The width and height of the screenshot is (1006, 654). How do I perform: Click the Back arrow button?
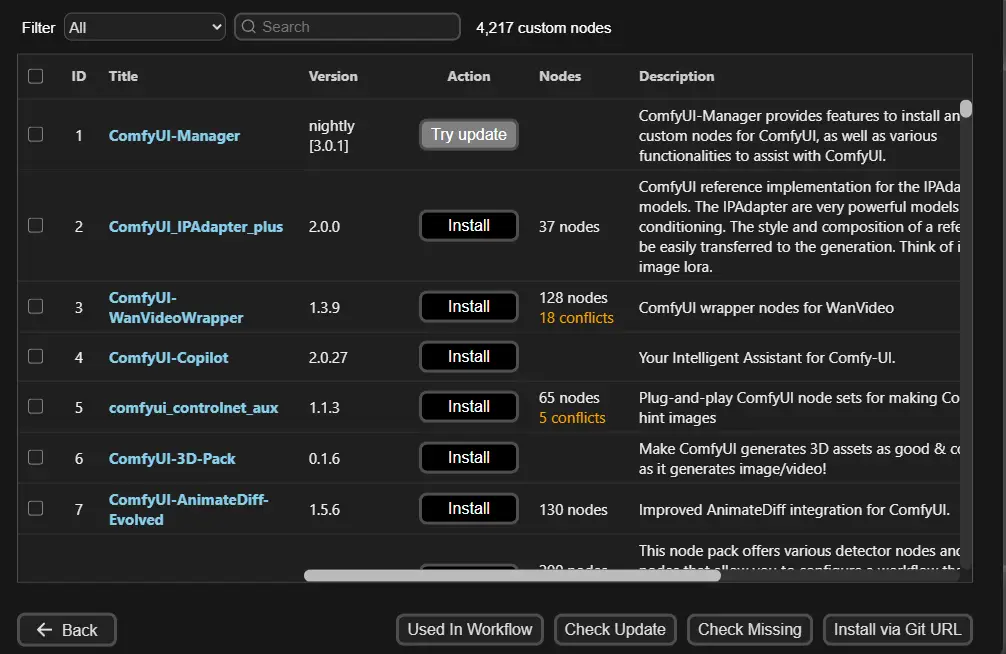[67, 630]
